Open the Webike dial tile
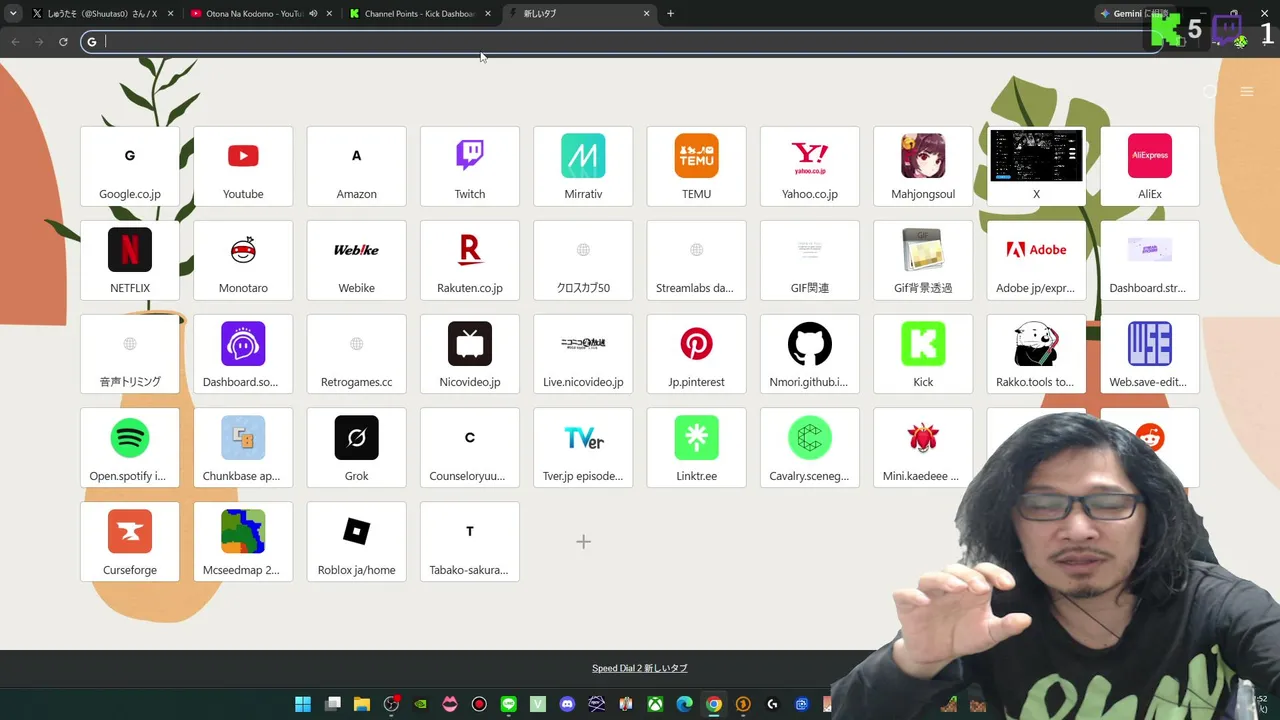This screenshot has width=1280, height=720. tap(356, 260)
